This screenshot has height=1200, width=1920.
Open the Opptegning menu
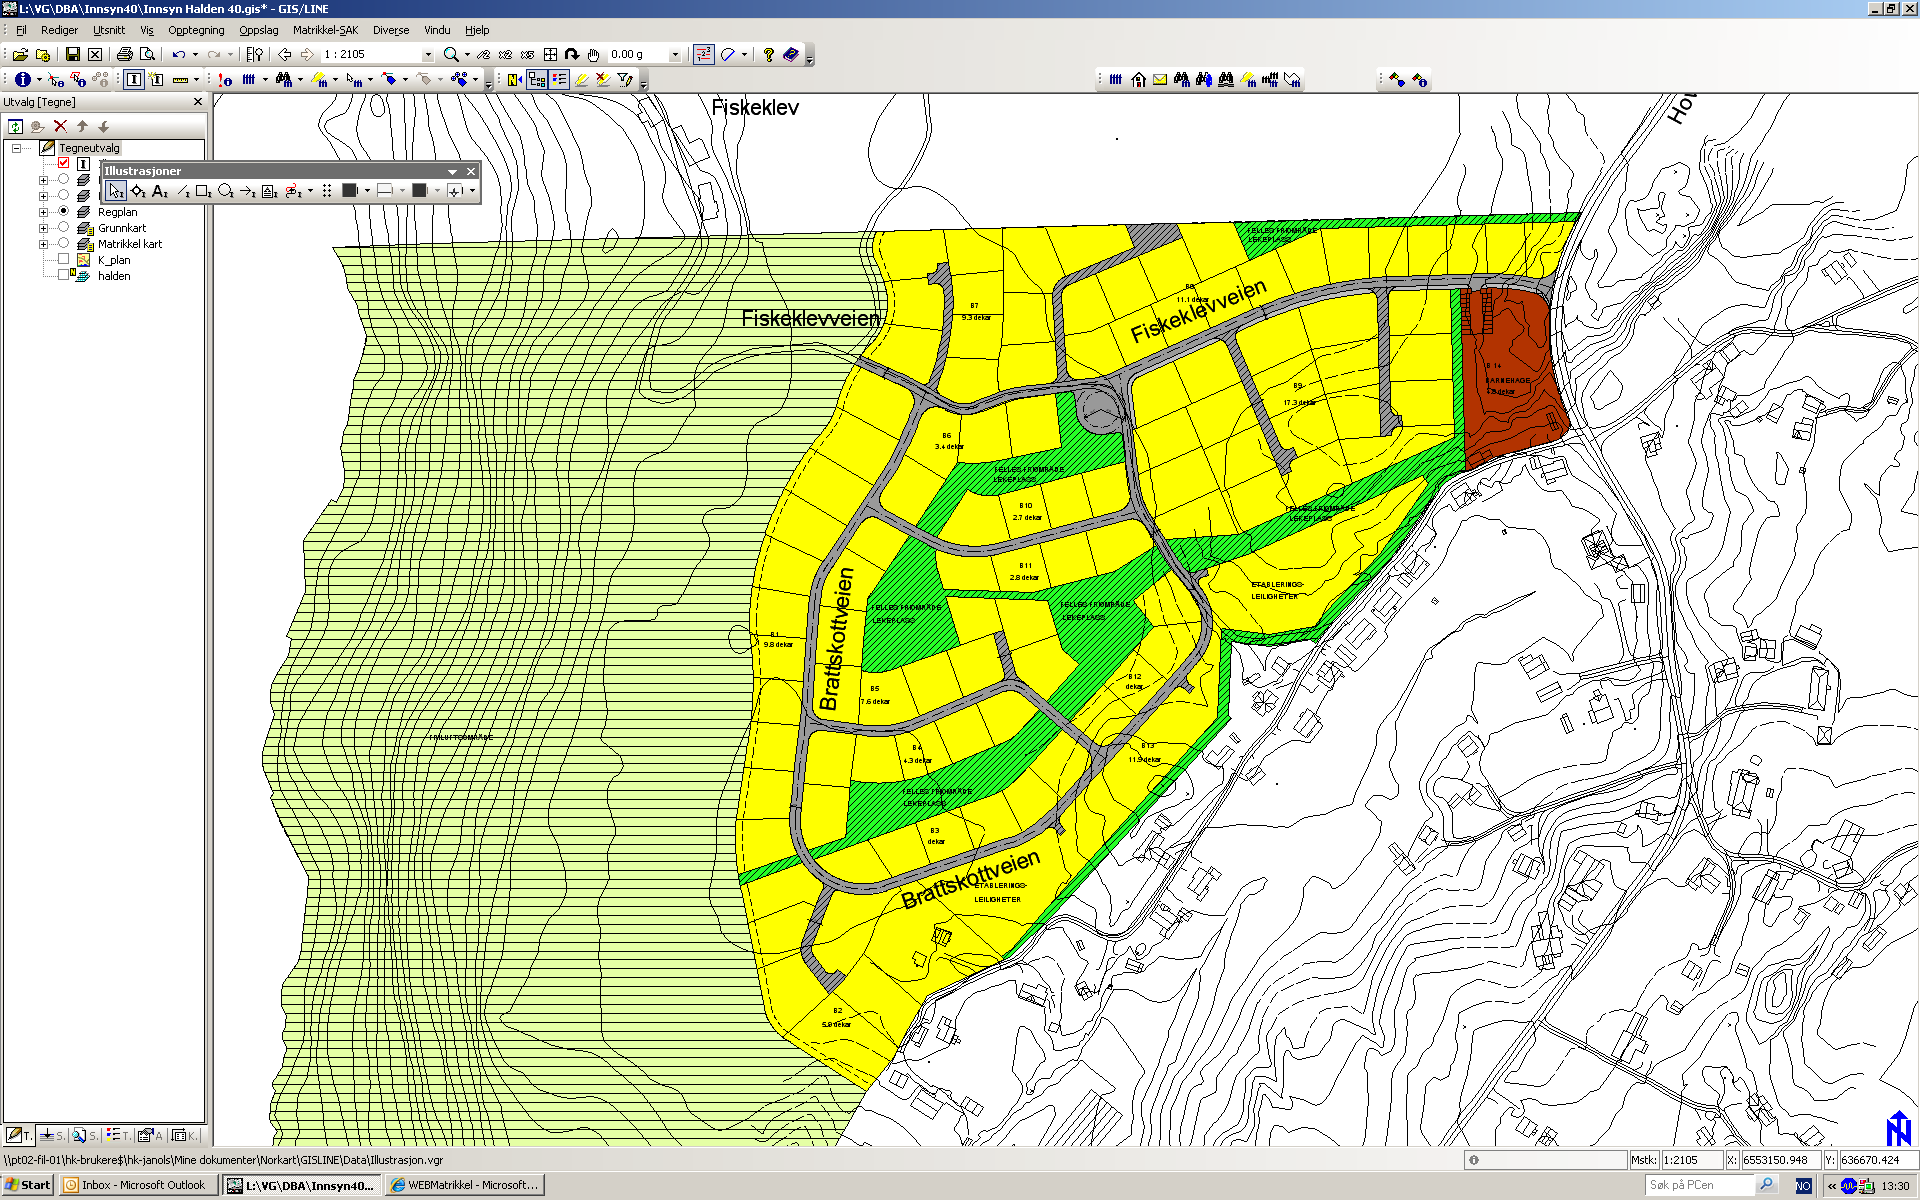coord(196,30)
